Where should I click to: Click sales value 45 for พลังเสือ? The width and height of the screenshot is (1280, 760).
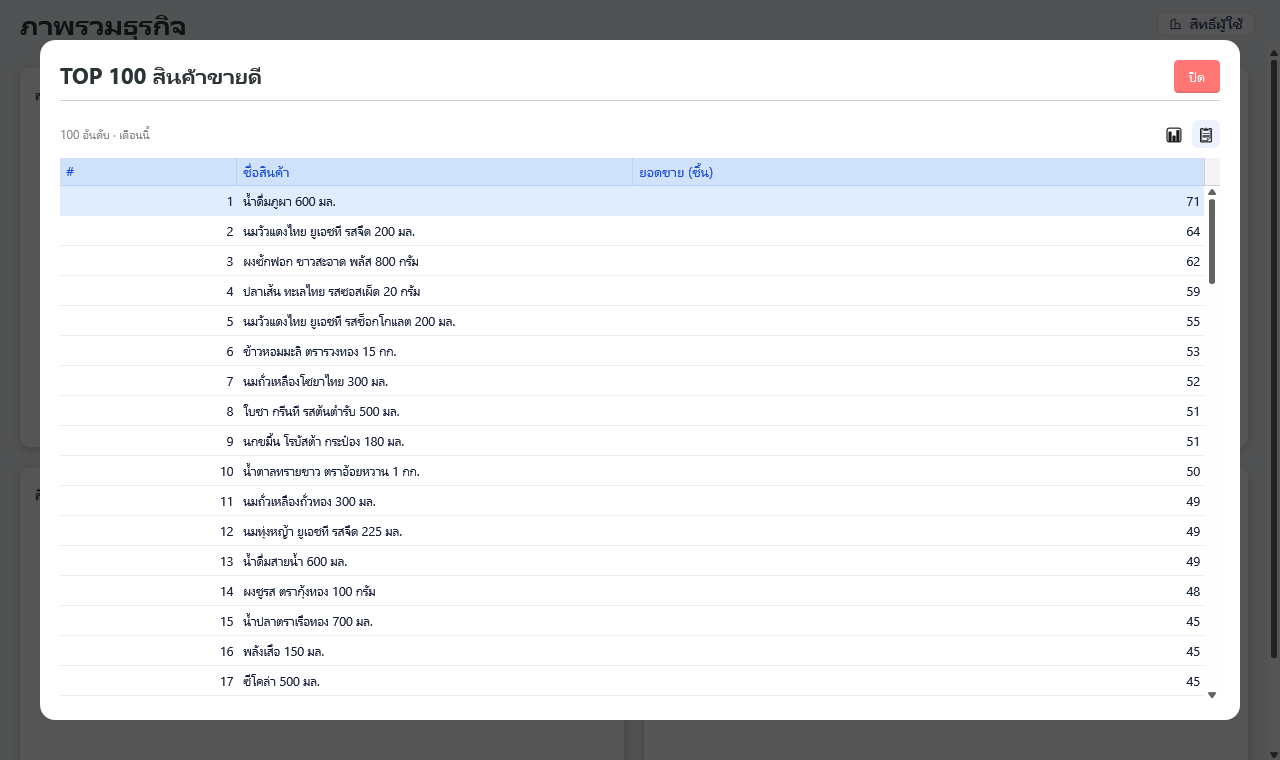pos(1192,652)
